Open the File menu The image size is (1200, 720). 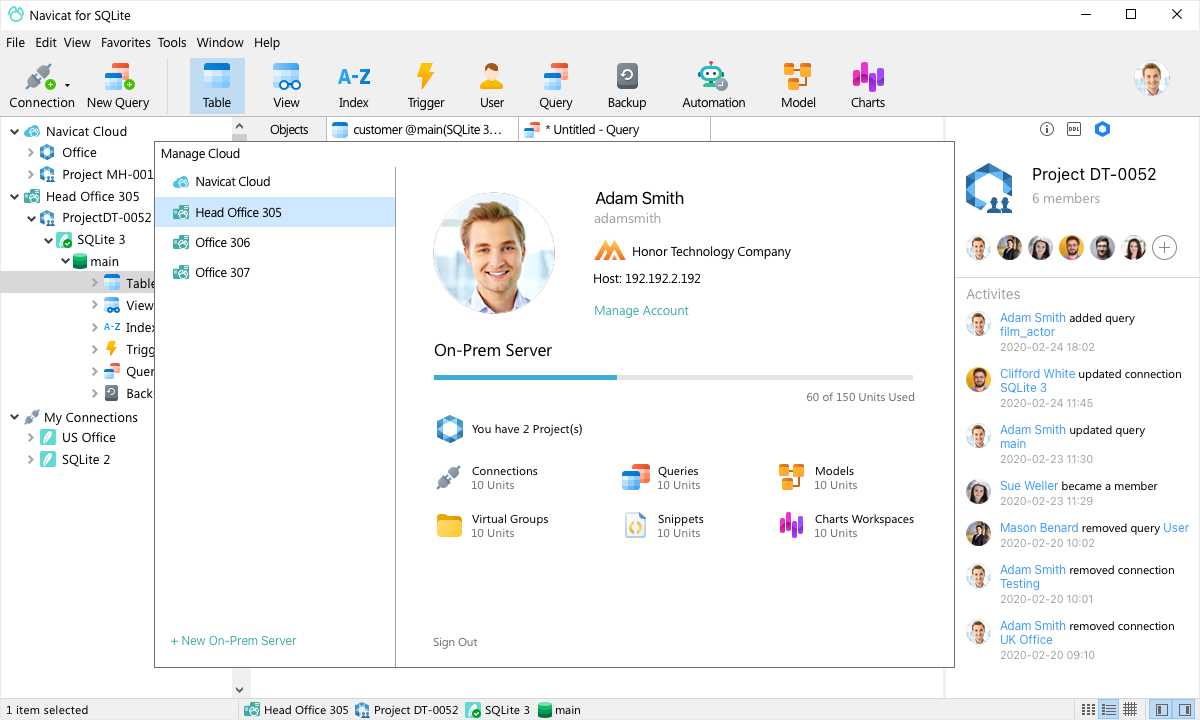(x=15, y=43)
